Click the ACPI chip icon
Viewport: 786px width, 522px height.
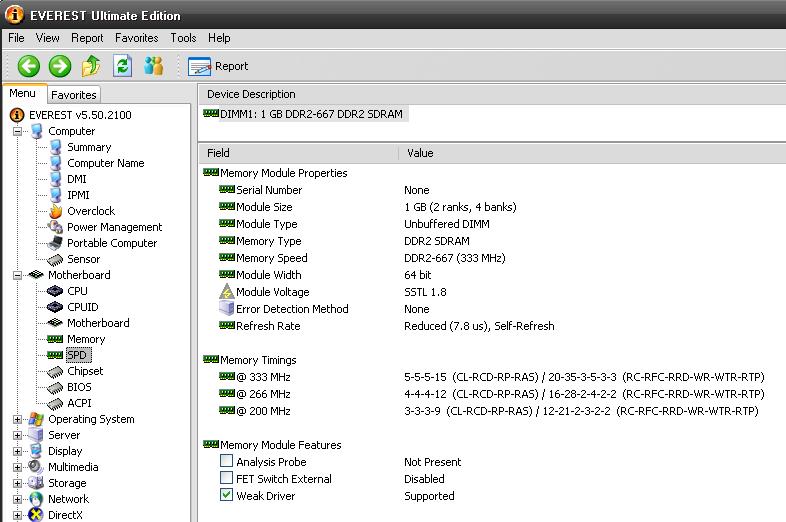(x=55, y=404)
